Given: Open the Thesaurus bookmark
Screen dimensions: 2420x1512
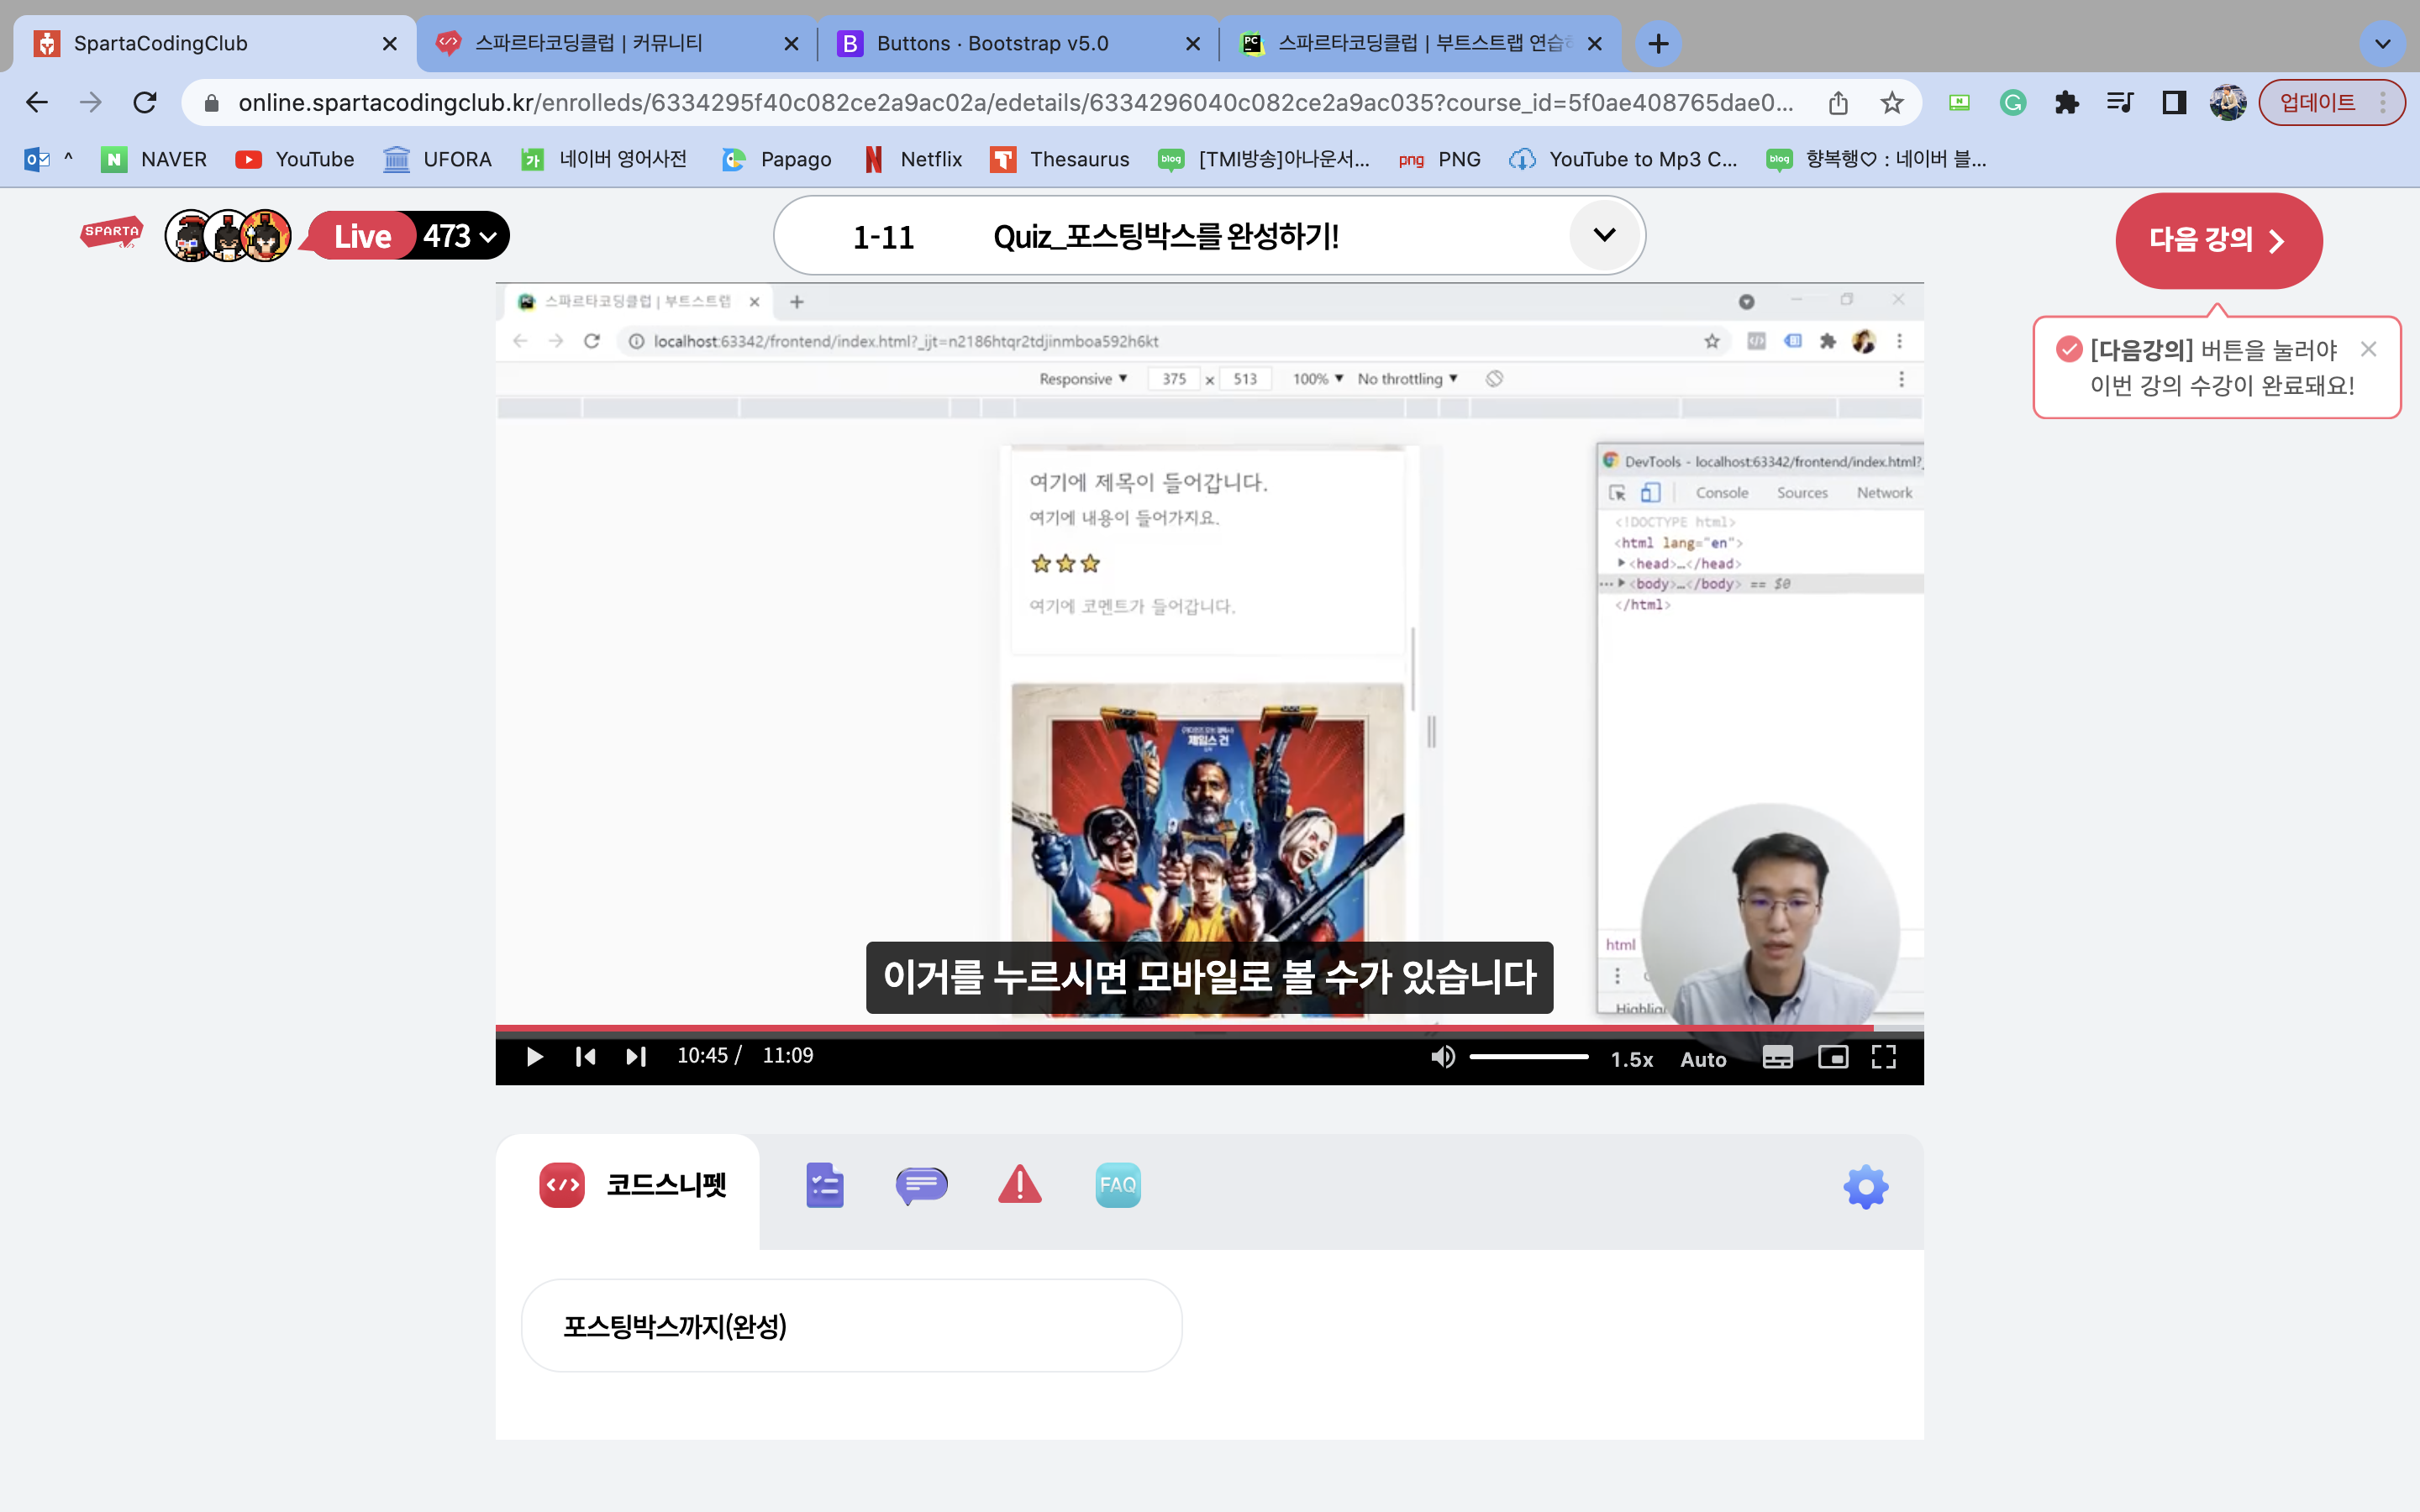Looking at the screenshot, I should 1060,159.
